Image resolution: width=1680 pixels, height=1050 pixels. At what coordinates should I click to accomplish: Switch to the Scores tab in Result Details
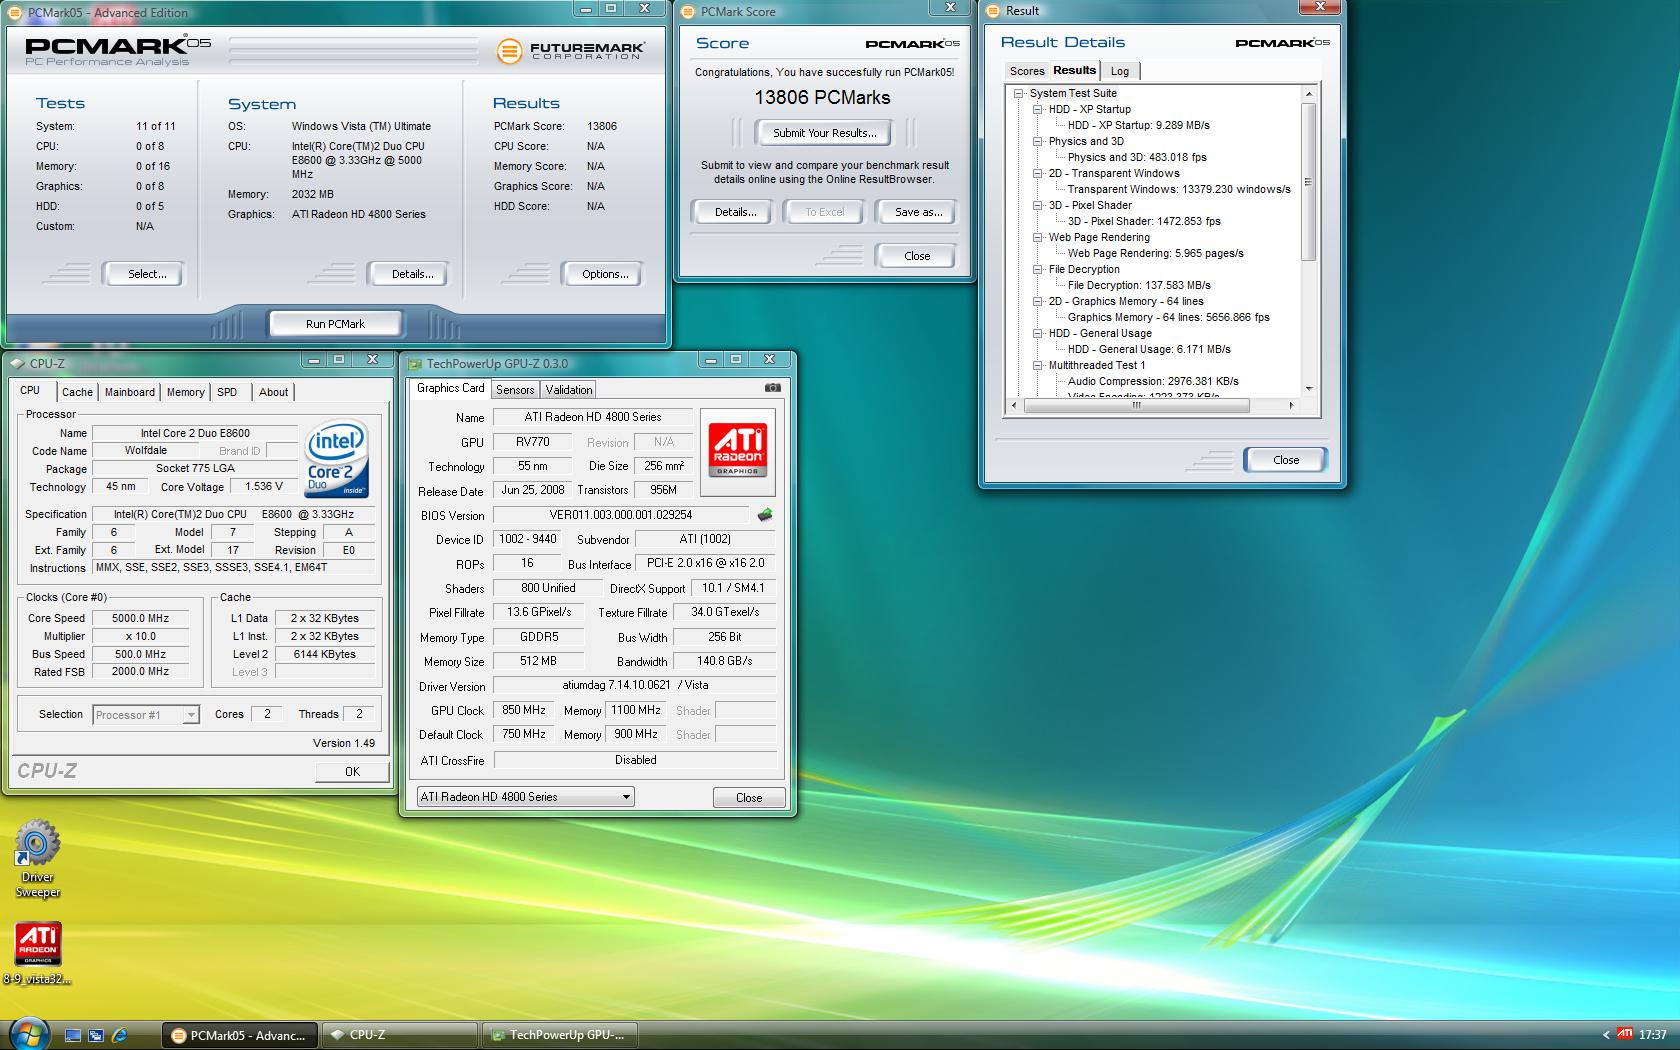point(1027,71)
